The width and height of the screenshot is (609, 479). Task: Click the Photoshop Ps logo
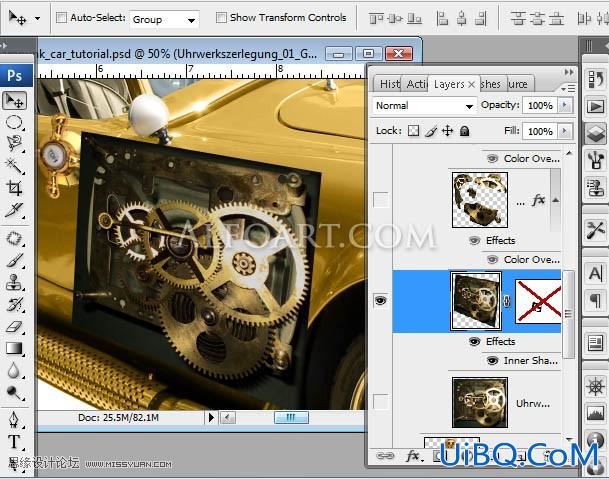(x=15, y=75)
